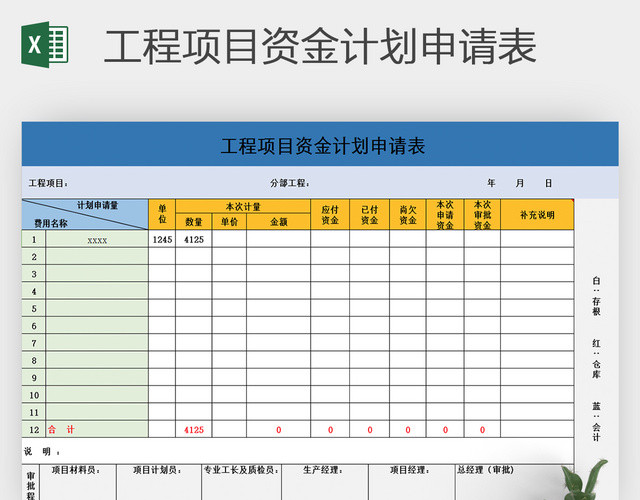Click the red 0 under 本次审批资金 column
The height and width of the screenshot is (500, 640).
(x=482, y=429)
